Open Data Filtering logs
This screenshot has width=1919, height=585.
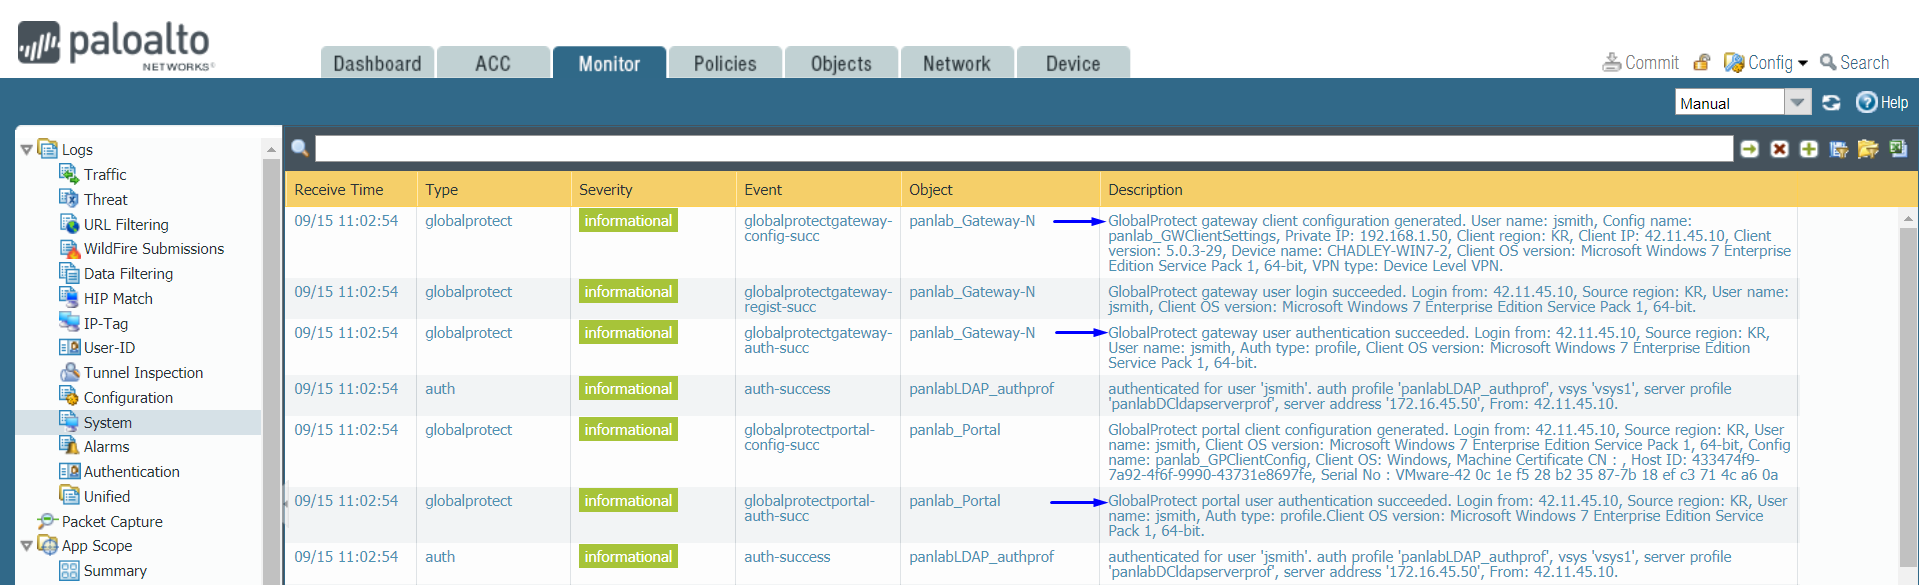pos(128,273)
